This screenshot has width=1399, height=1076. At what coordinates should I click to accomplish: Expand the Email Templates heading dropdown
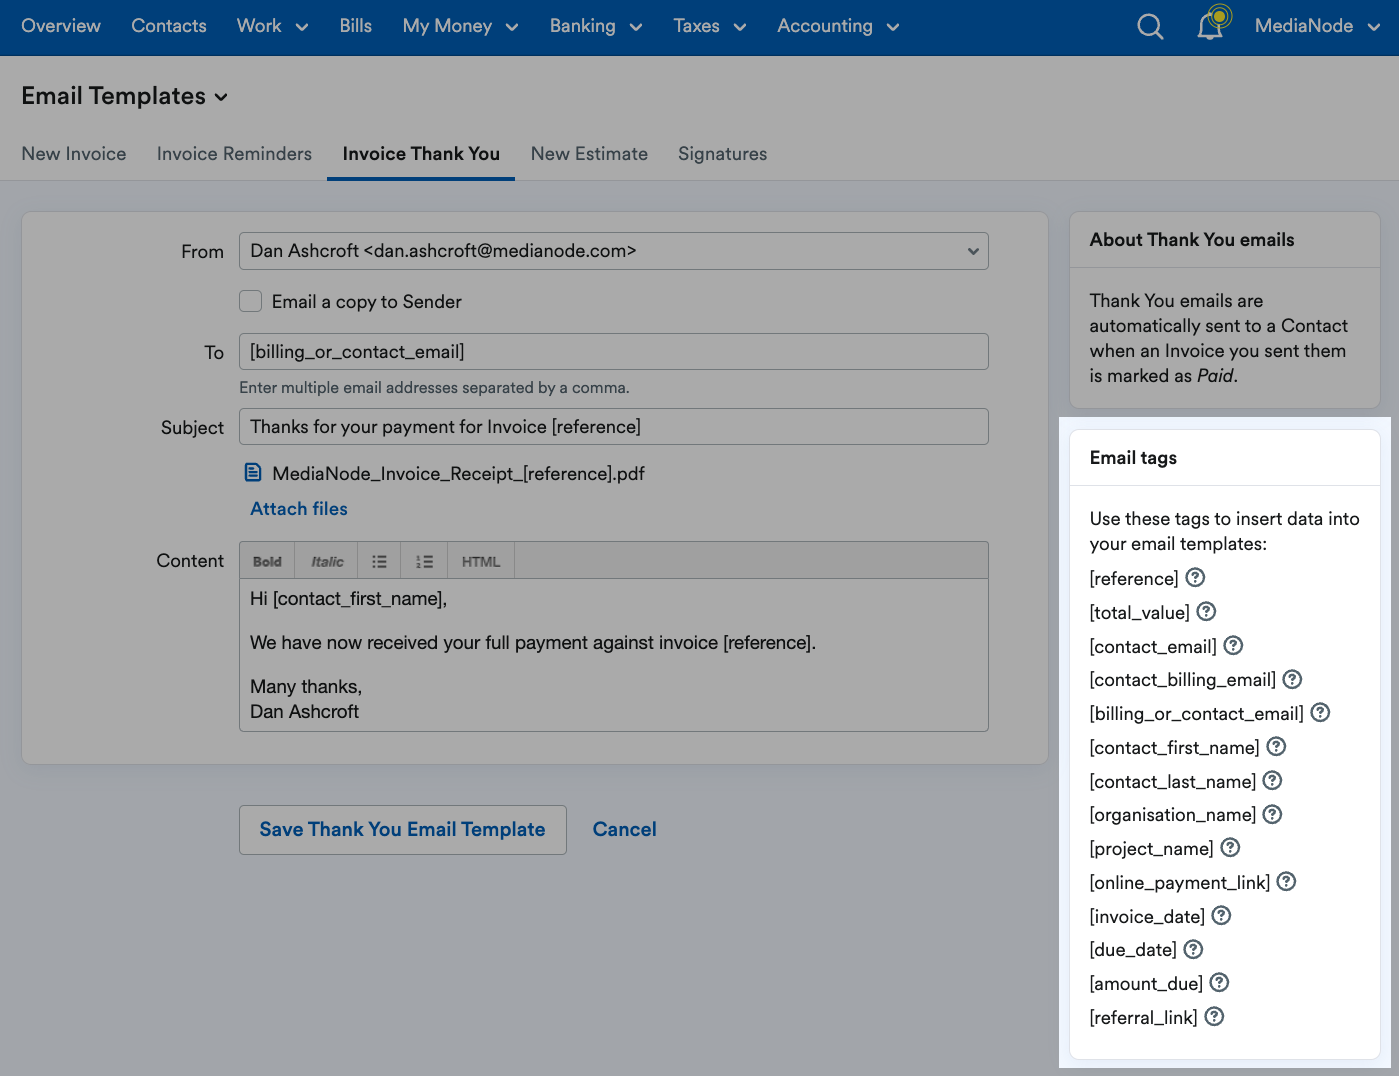pos(125,96)
